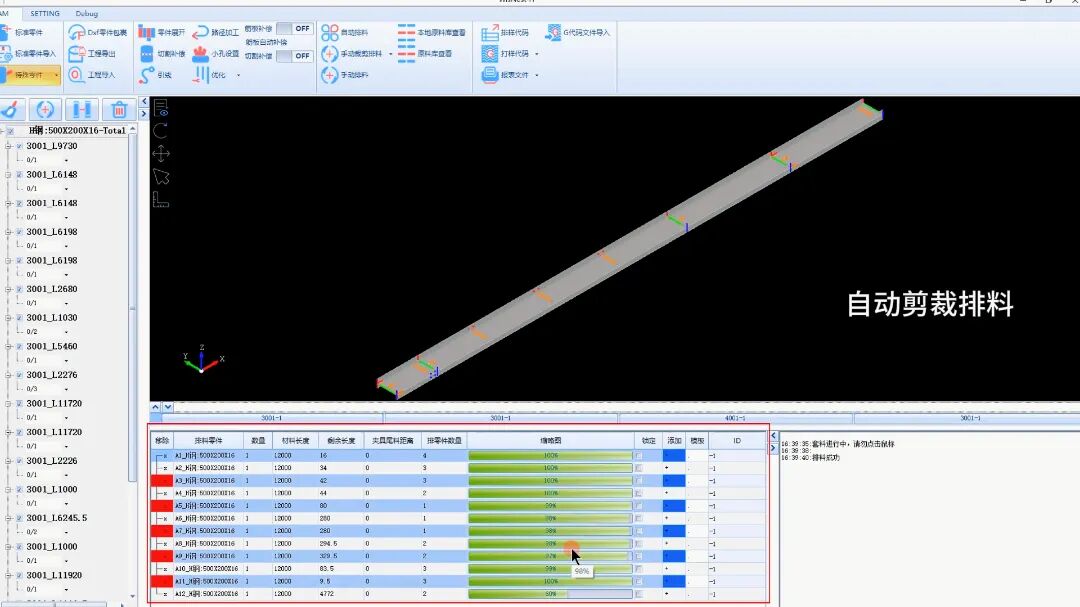Open the 切割补偿 cutting compensation tool icon

[x=146, y=53]
